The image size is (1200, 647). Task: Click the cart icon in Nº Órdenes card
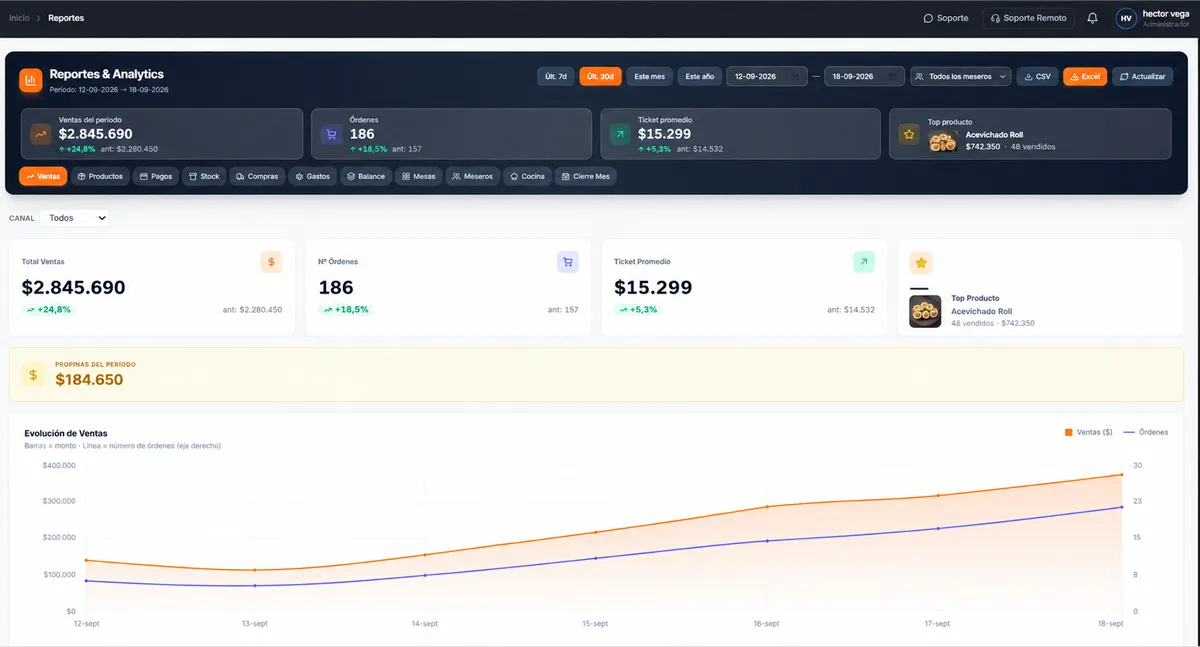click(568, 262)
